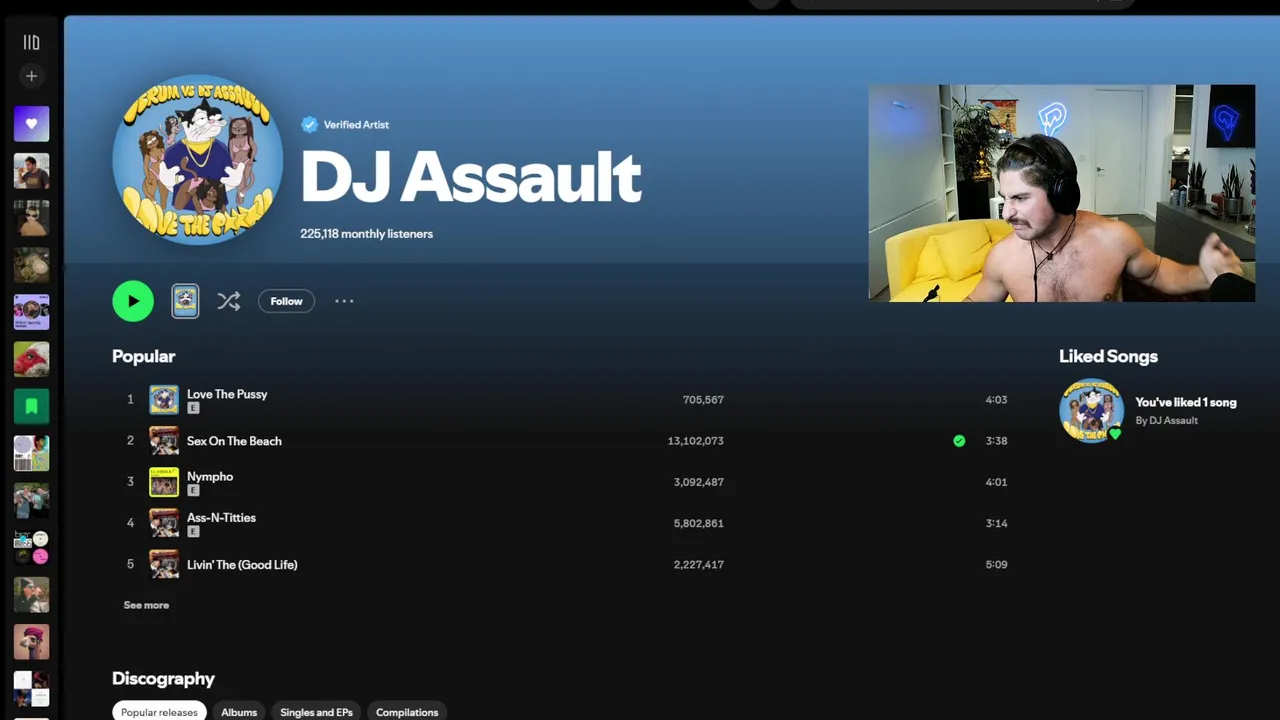
Task: Click the Liked Songs section heading
Action: [x=1108, y=356]
